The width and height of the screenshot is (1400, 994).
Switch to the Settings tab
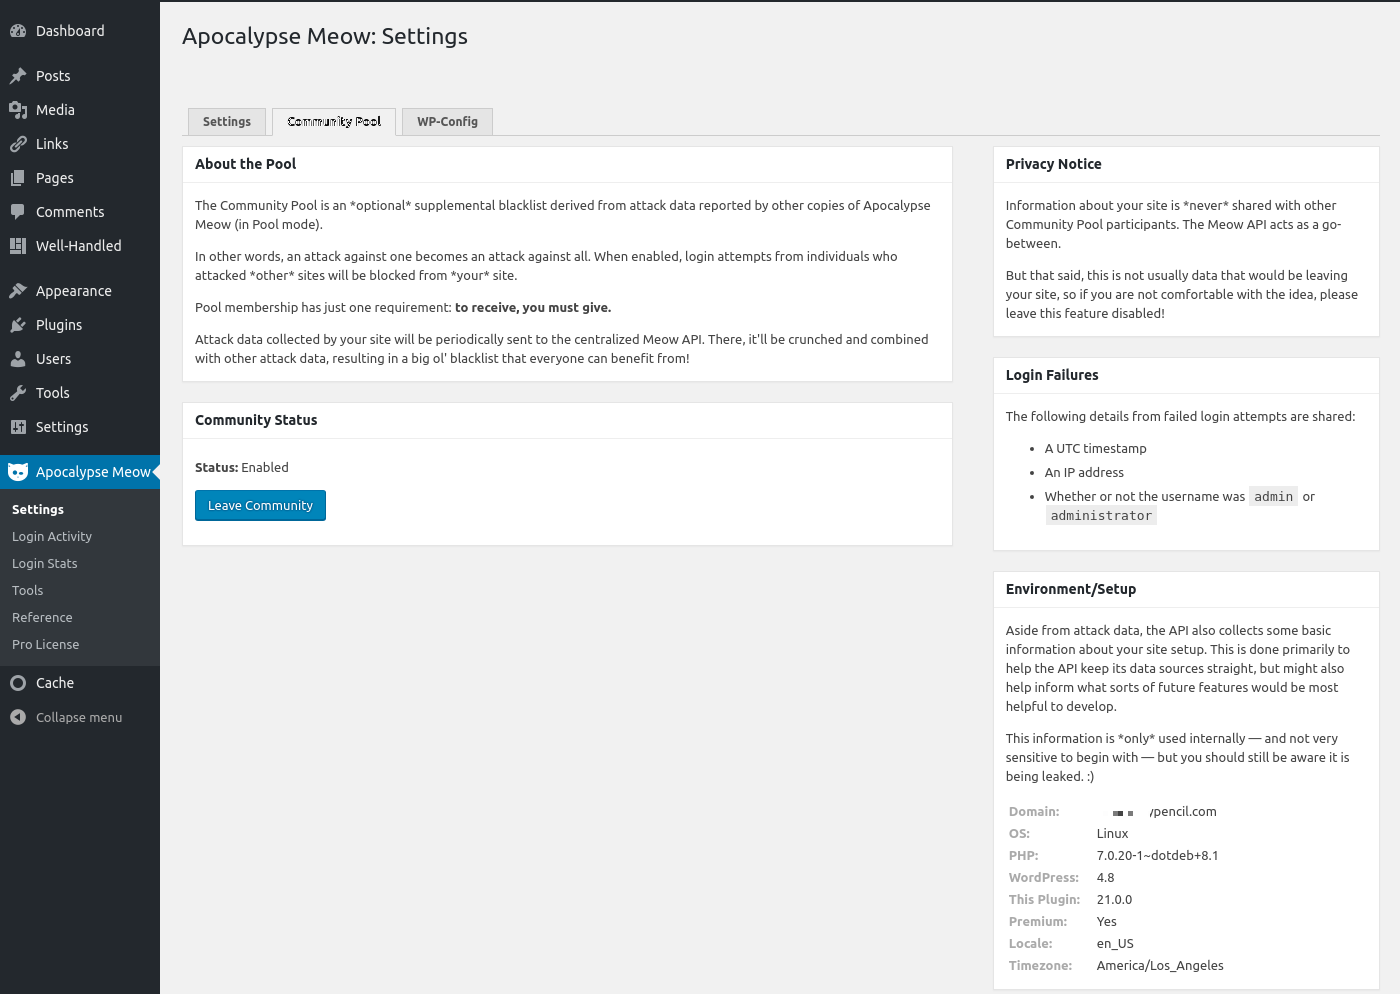(x=227, y=122)
